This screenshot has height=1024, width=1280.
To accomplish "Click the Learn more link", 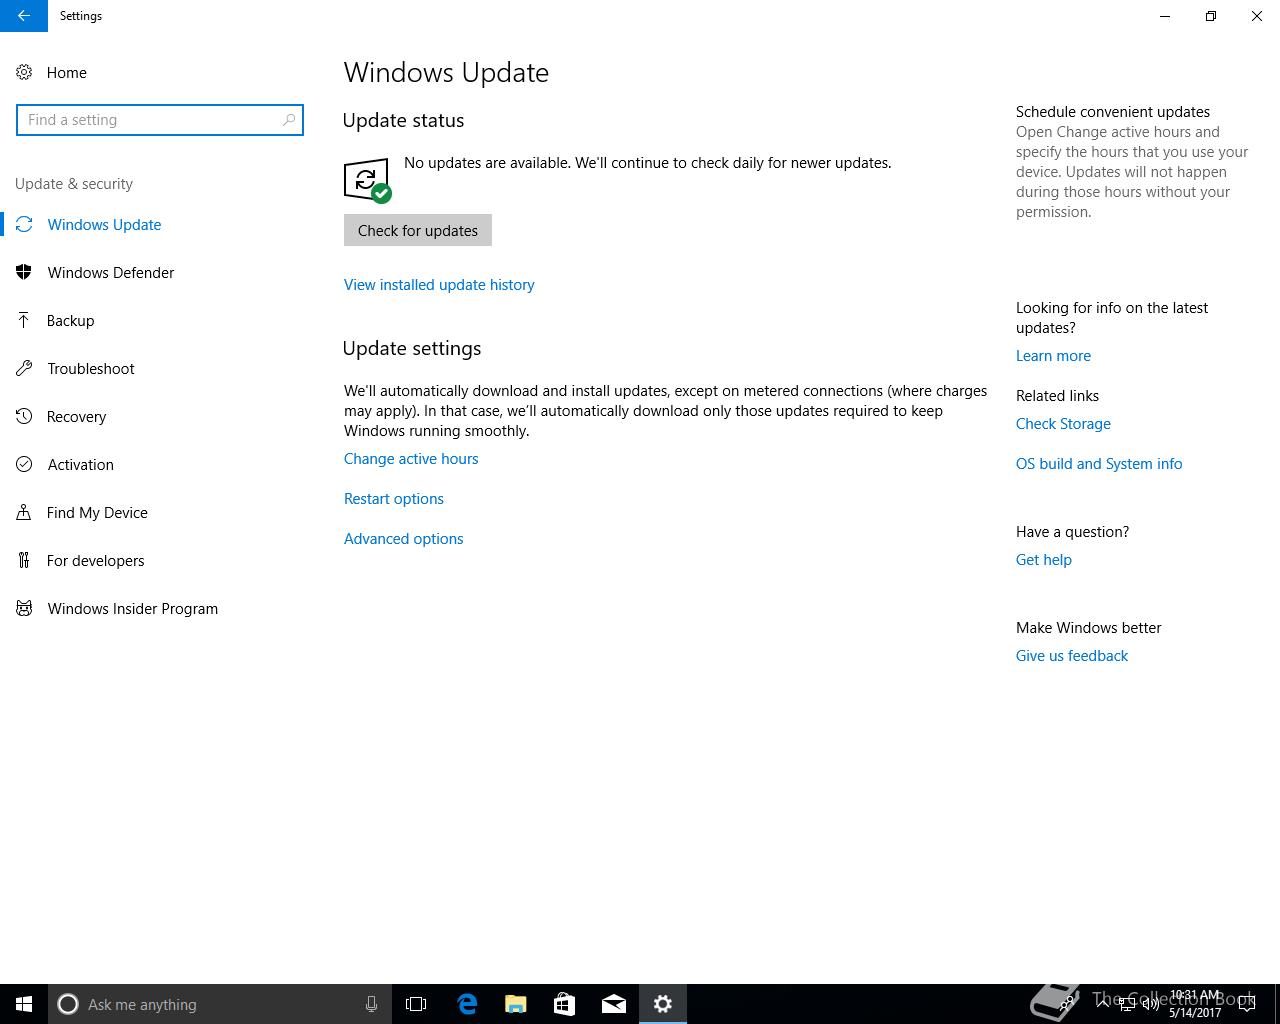I will tap(1053, 356).
